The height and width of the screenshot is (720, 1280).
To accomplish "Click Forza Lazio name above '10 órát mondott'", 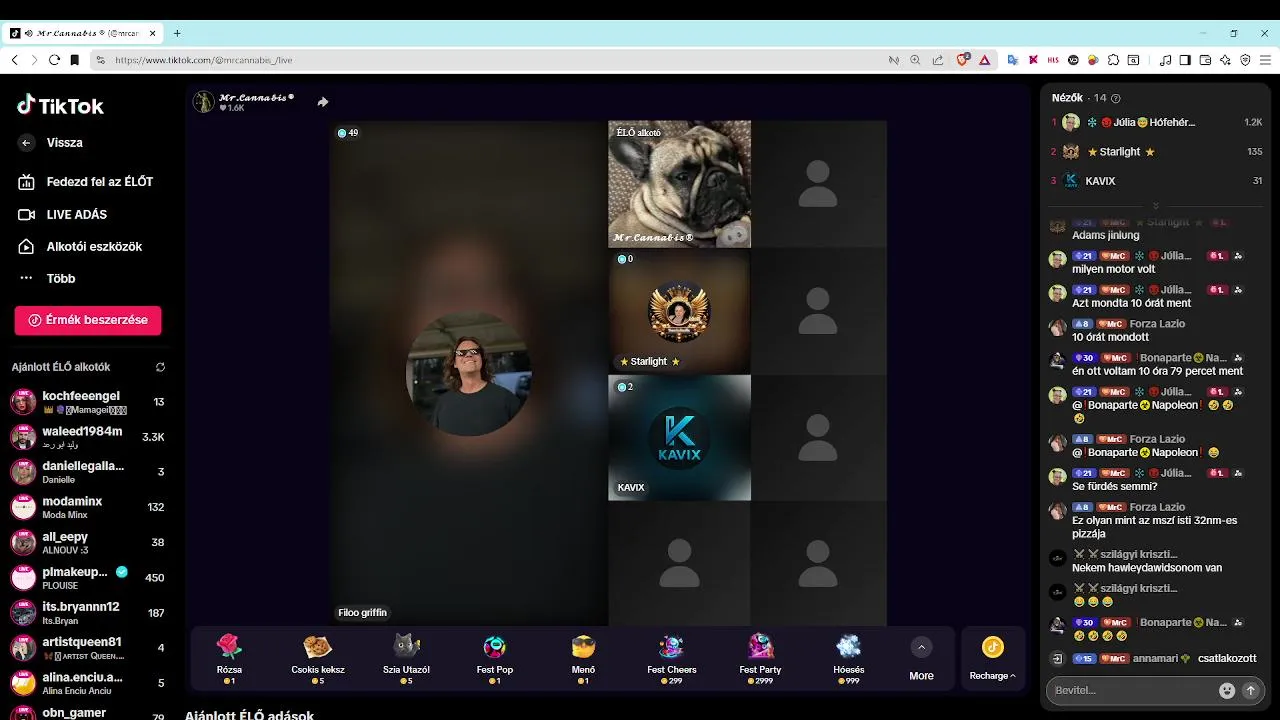I will pos(1157,324).
